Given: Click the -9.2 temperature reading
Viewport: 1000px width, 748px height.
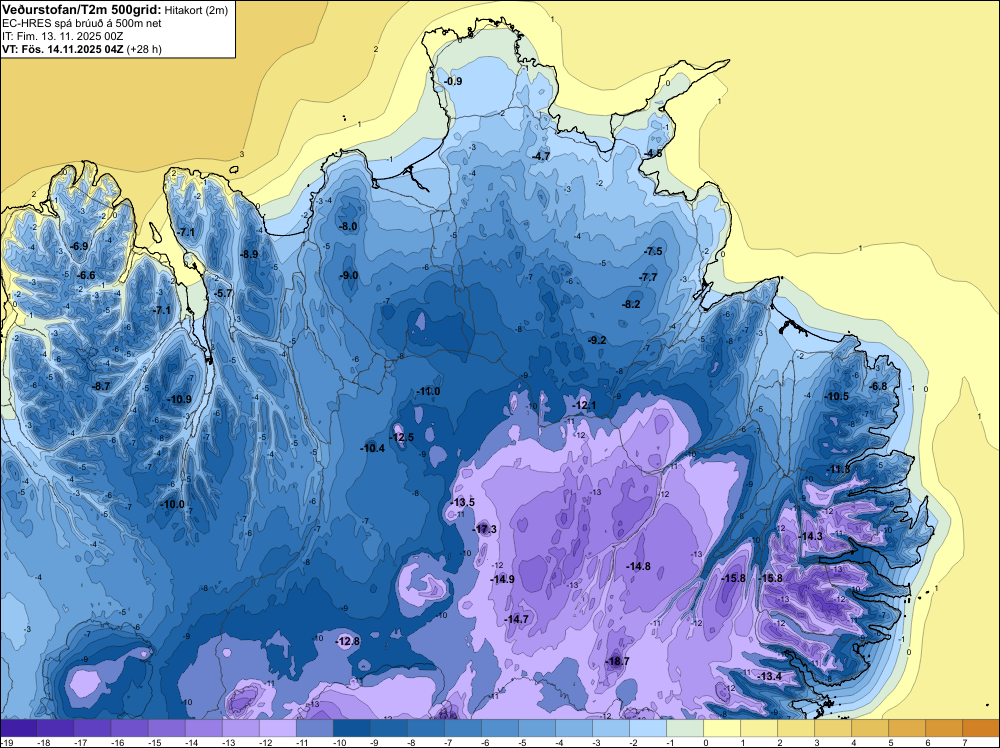Looking at the screenshot, I should (x=597, y=341).
